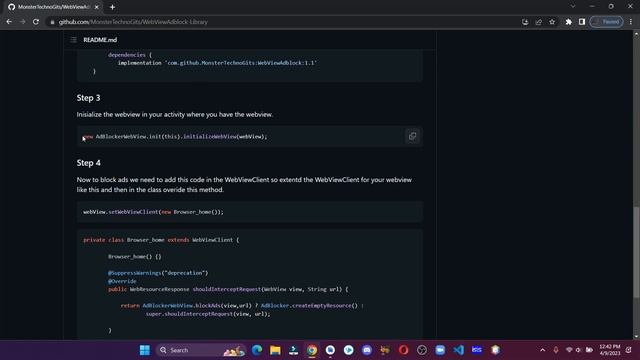This screenshot has height=360, width=640.
Task: Open the notification center icon
Action: tap(629, 350)
